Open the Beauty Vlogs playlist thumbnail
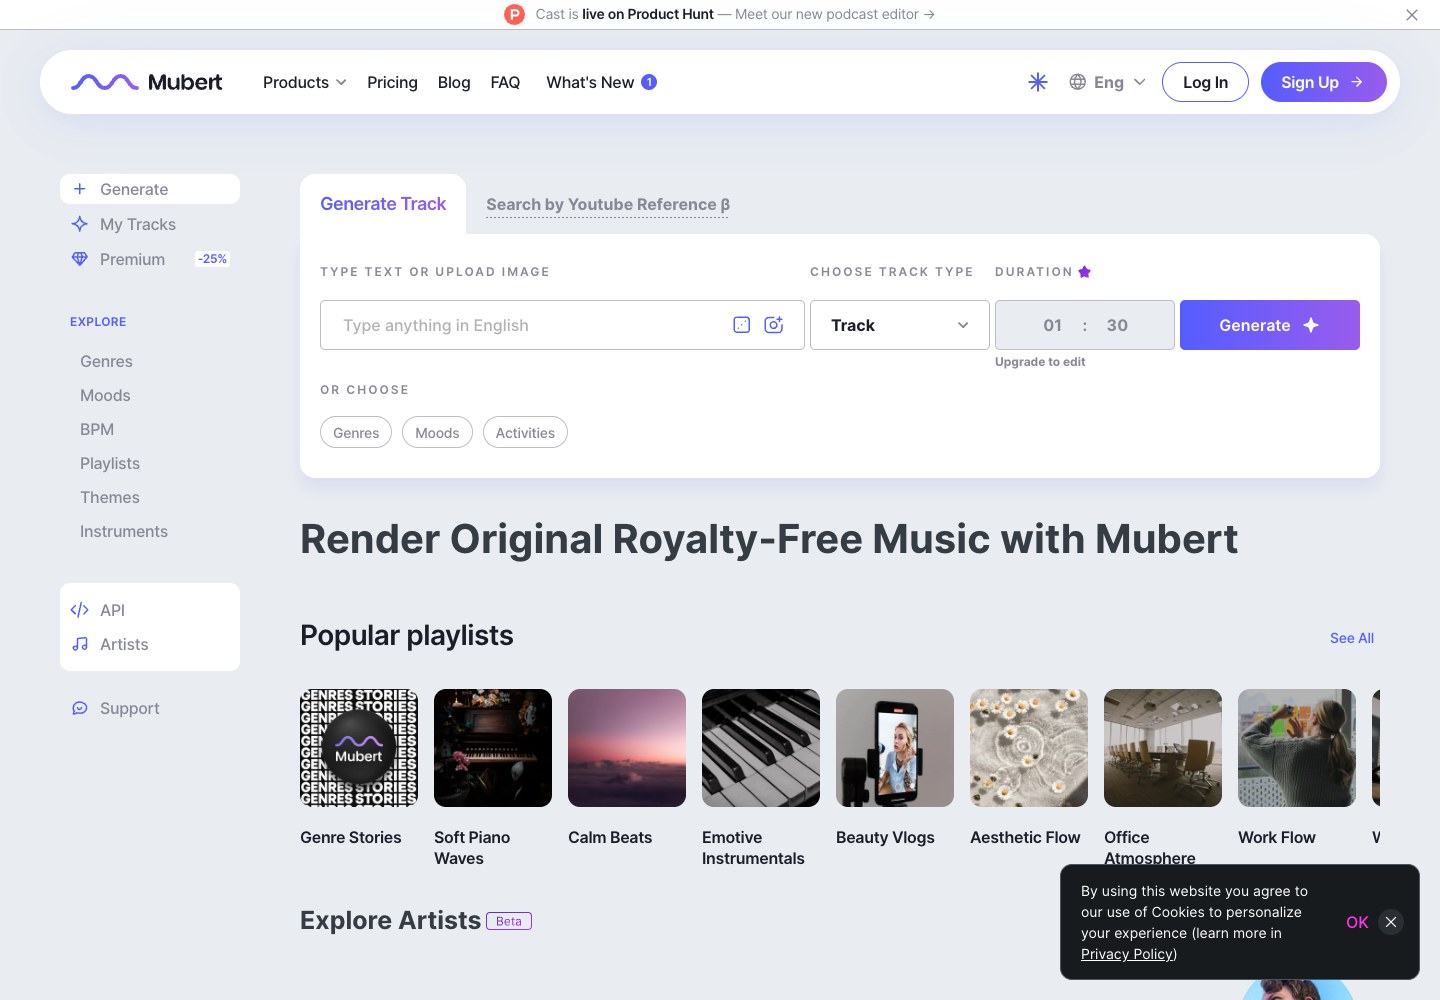Image resolution: width=1440 pixels, height=1000 pixels. tap(895, 748)
